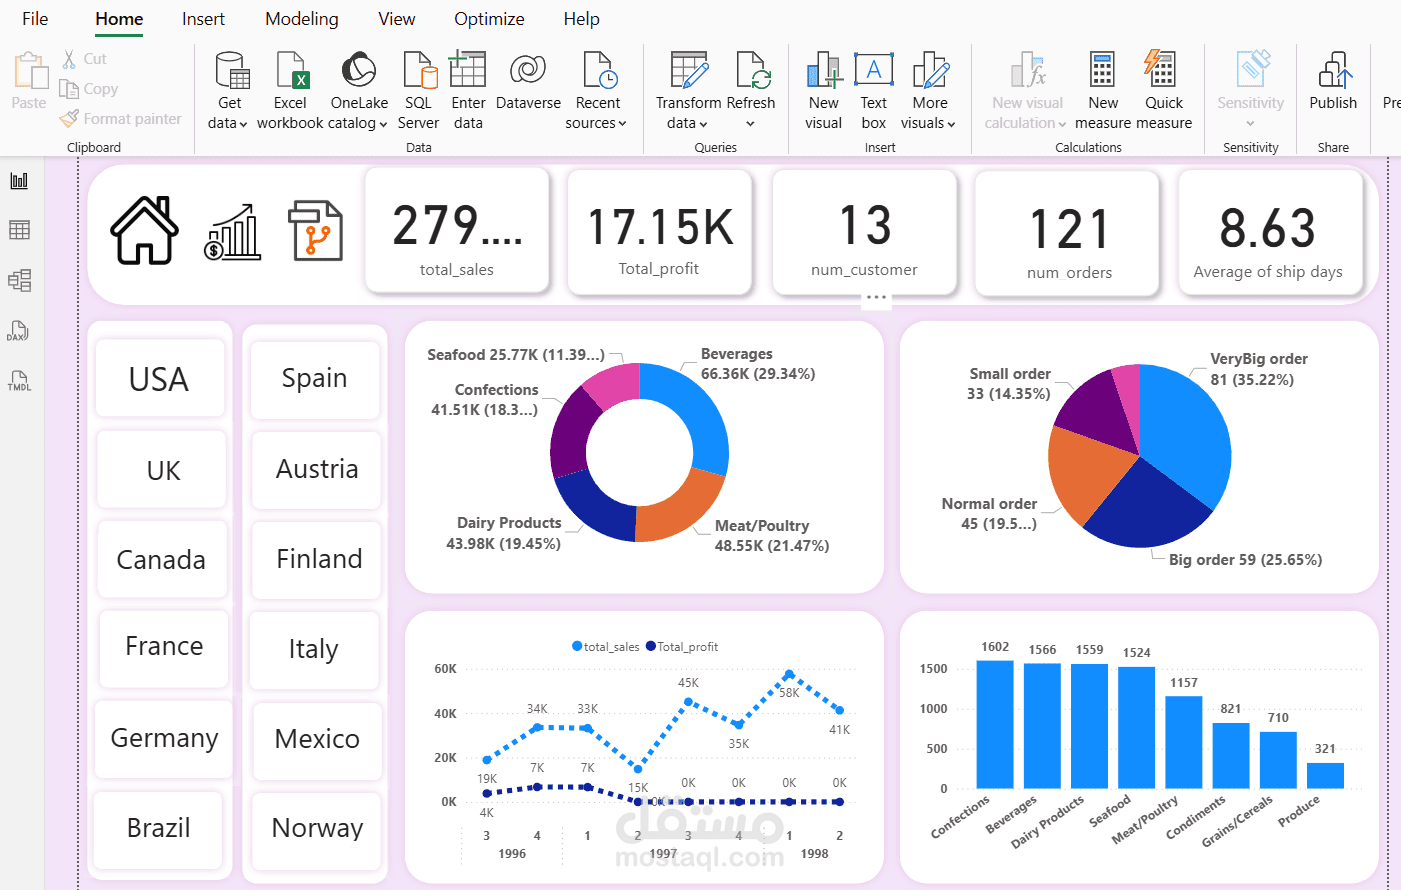Click the Copy icon
The height and width of the screenshot is (890, 1401).
(69, 89)
